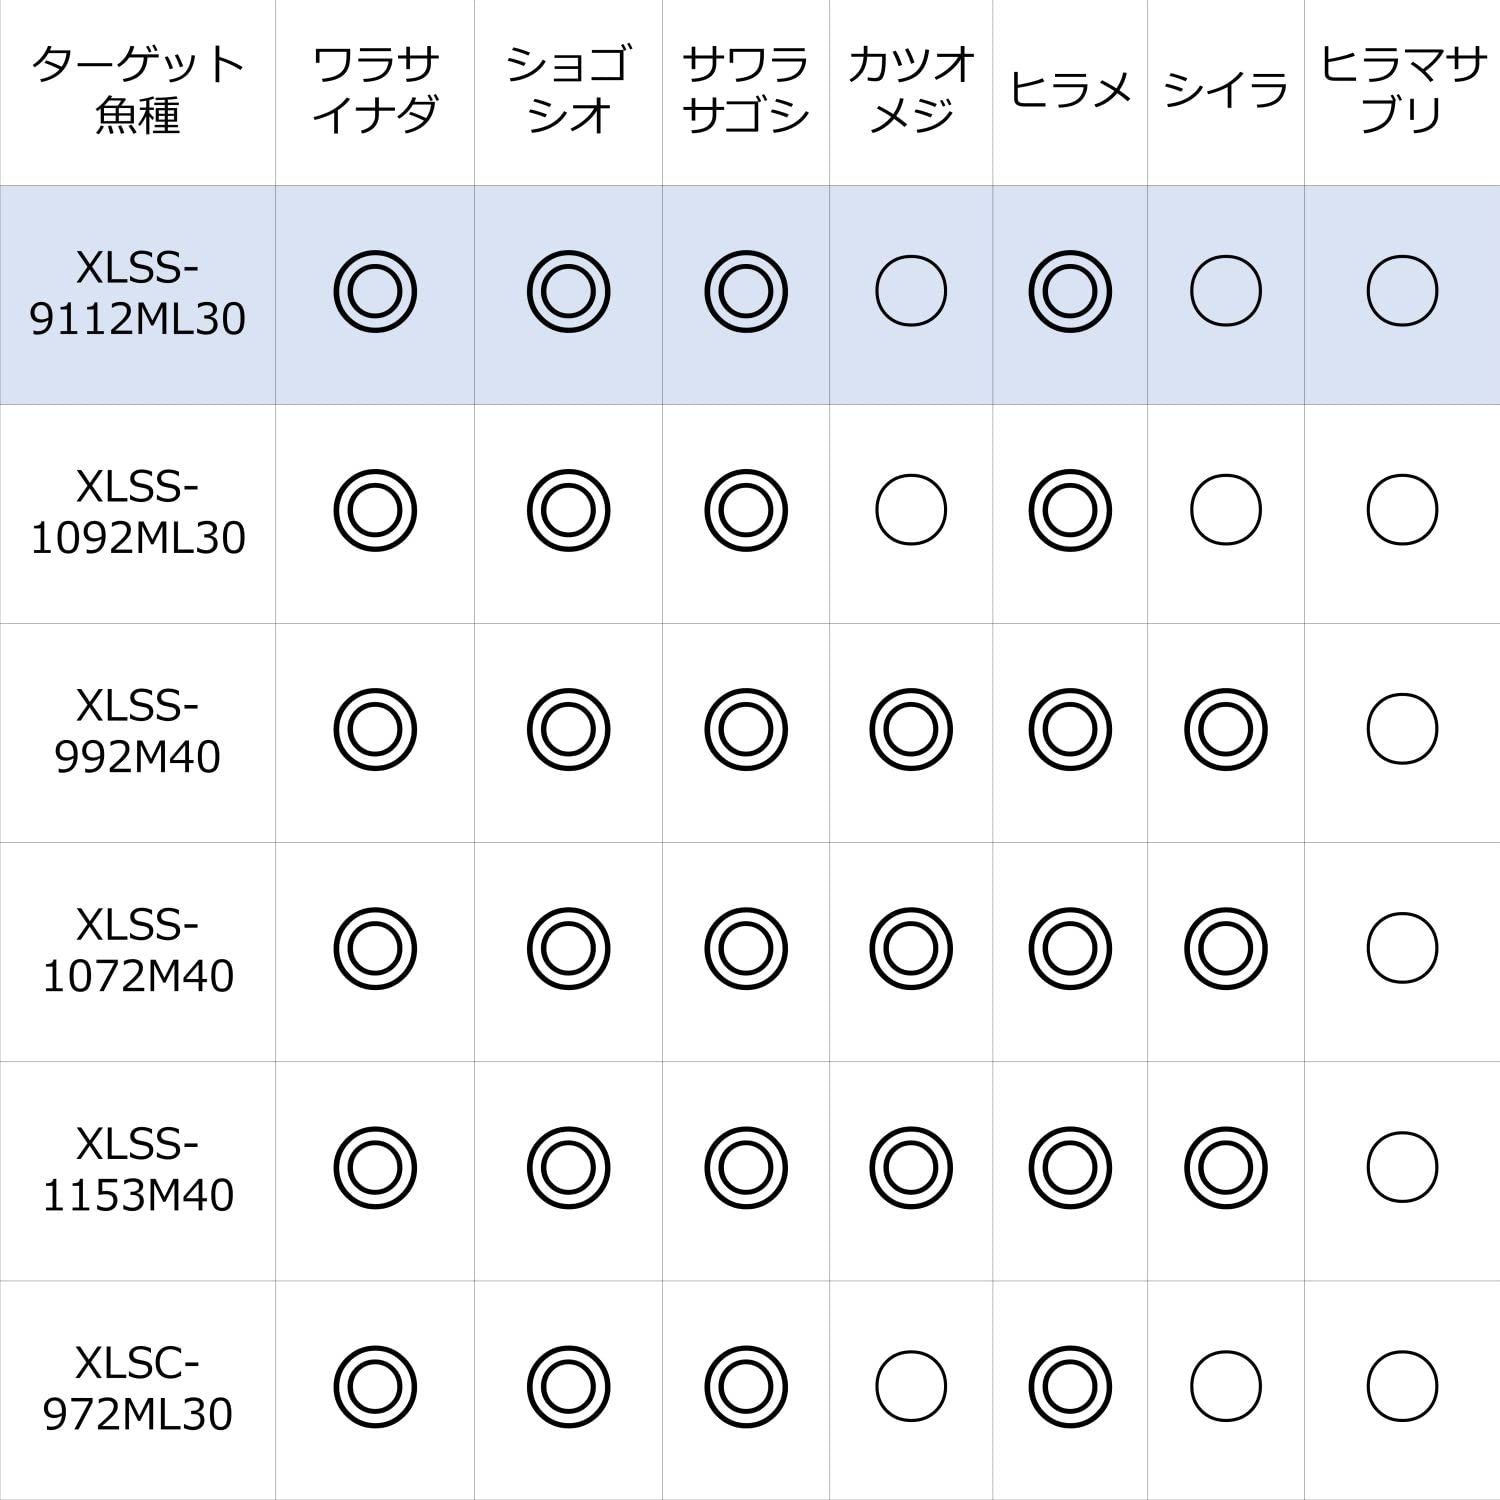The height and width of the screenshot is (1500, 1500).
Task: Select double circle for XLSS-992M40 under シイラ
Action: [1225, 729]
